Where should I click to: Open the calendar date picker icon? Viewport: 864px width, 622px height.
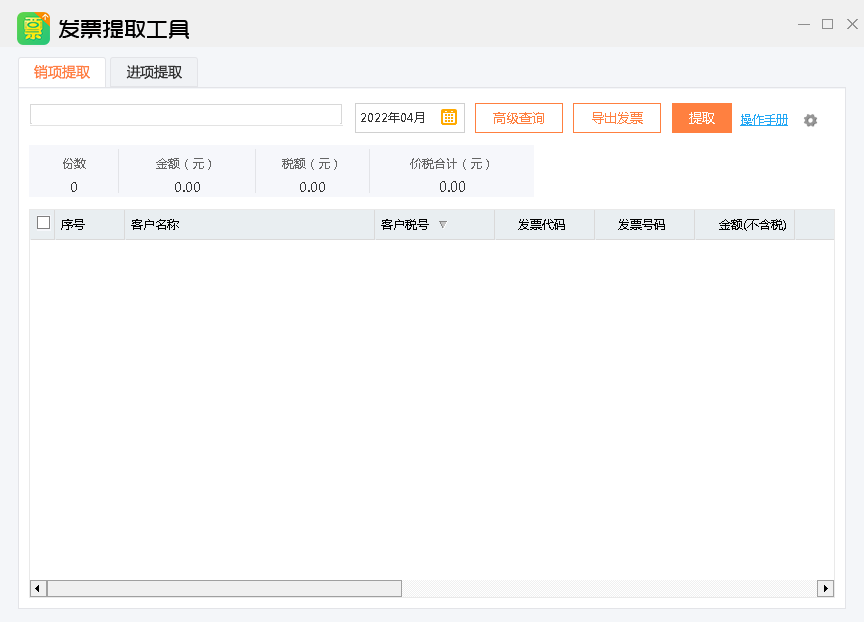(449, 117)
